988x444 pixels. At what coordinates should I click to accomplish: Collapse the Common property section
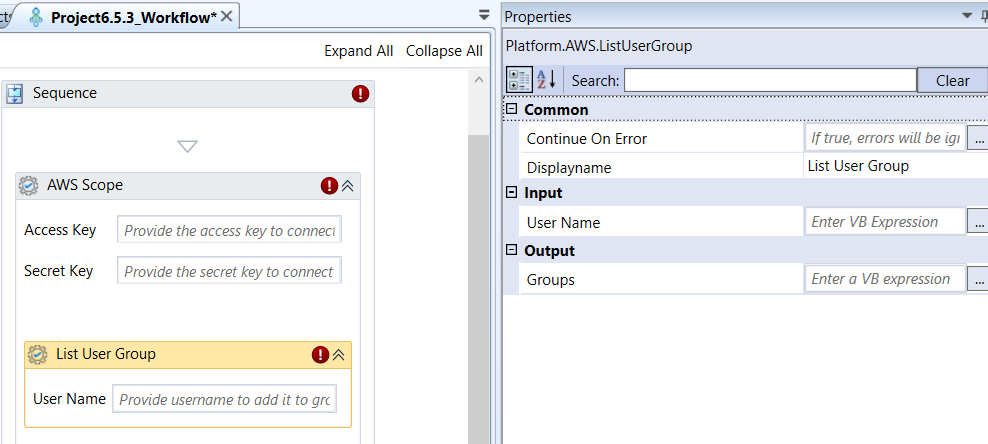pos(512,109)
